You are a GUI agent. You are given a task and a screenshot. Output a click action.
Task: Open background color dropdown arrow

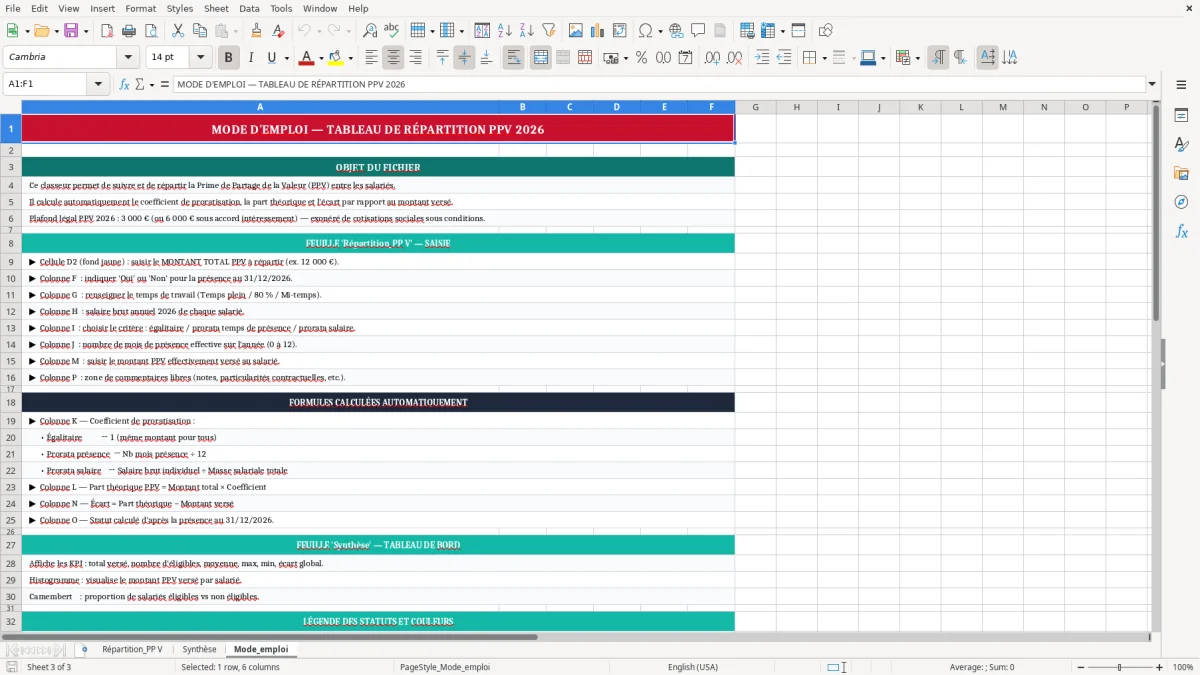pos(351,58)
